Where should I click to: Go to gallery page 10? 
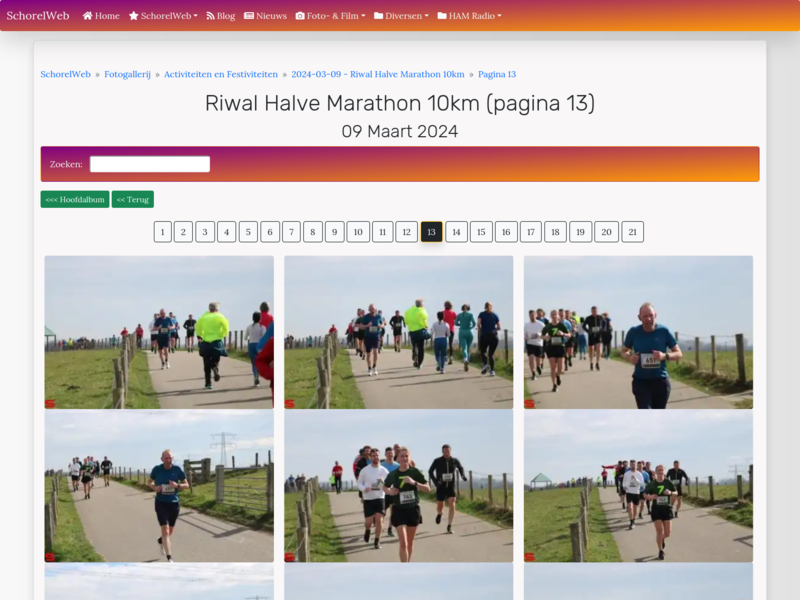358,232
